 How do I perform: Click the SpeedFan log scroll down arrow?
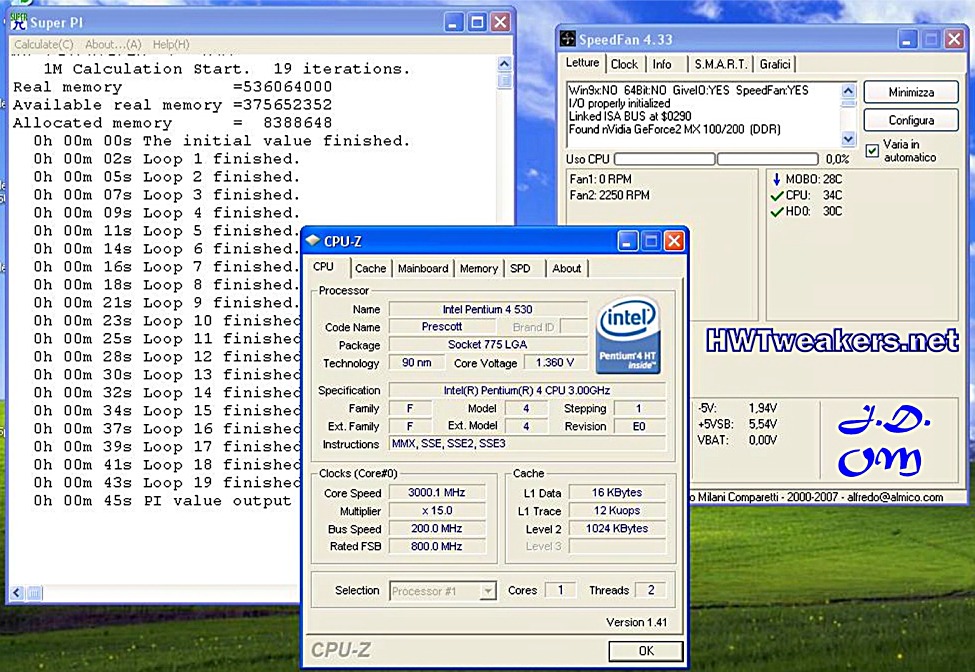pos(848,139)
